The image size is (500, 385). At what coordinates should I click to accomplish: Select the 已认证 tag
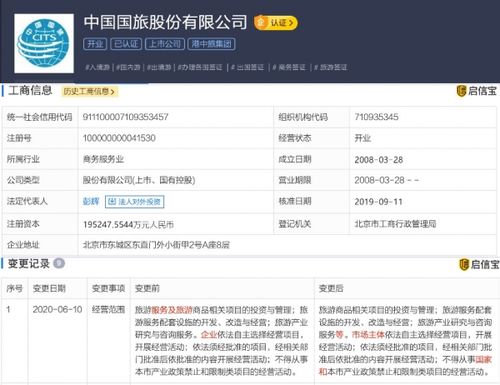coord(126,44)
